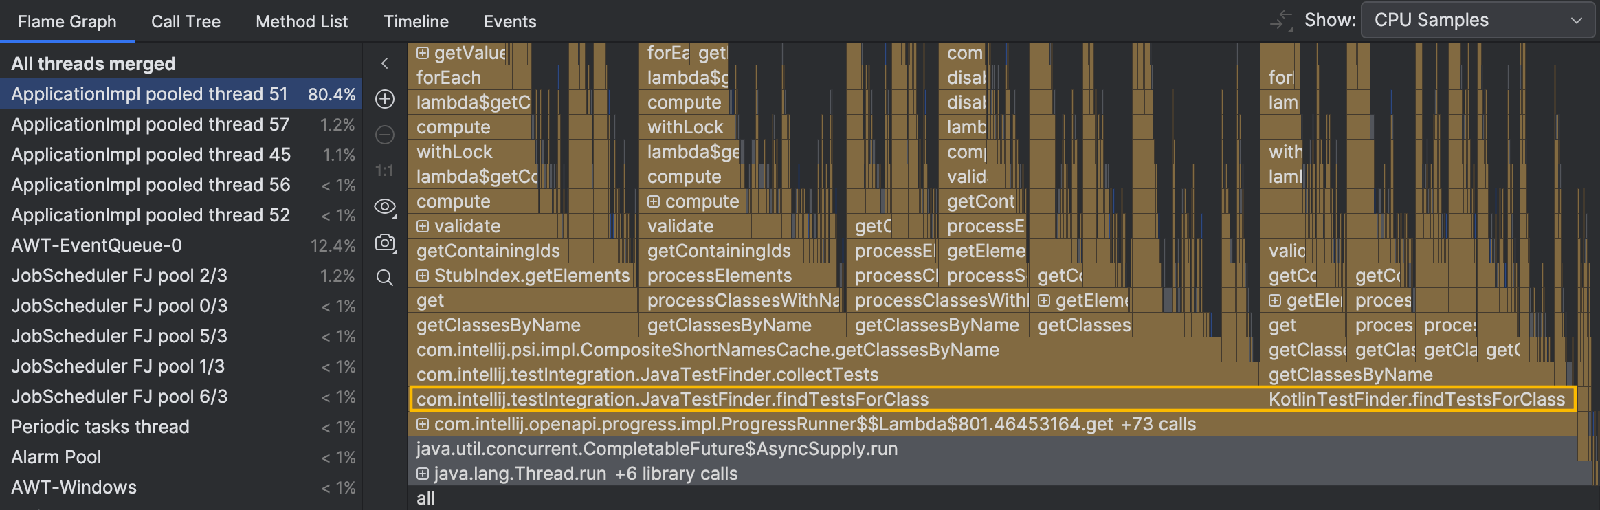1600x510 pixels.
Task: Select the Periodic tasks thread
Action: coord(181,427)
